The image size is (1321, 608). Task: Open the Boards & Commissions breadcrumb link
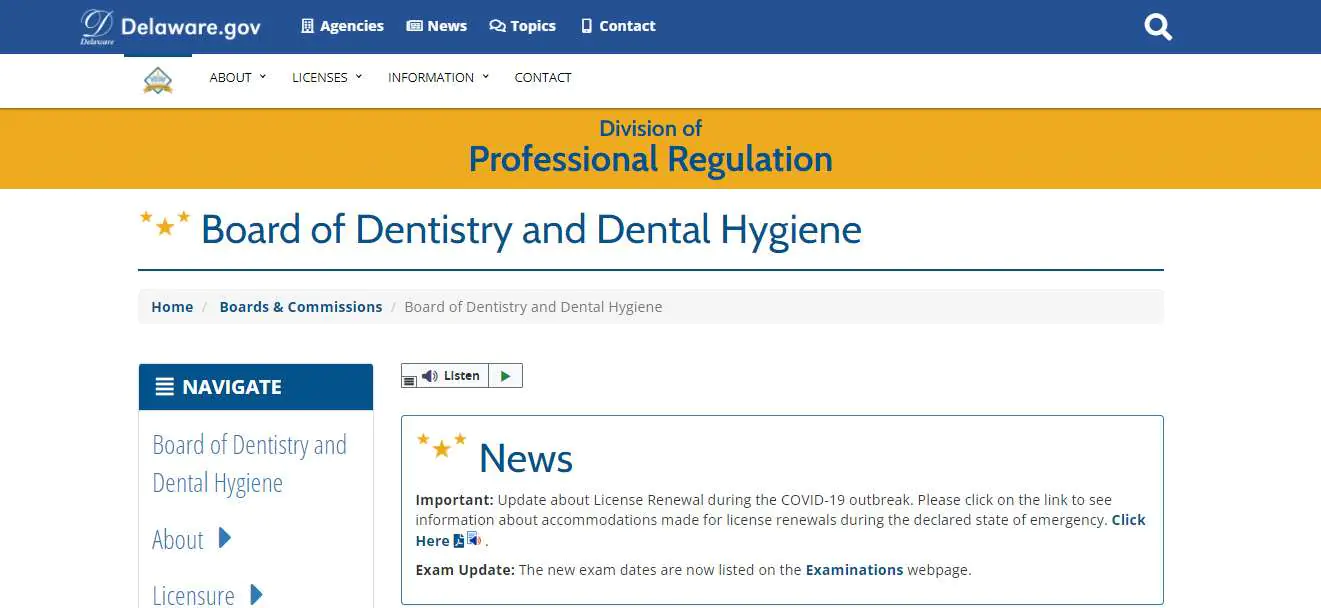click(x=300, y=306)
